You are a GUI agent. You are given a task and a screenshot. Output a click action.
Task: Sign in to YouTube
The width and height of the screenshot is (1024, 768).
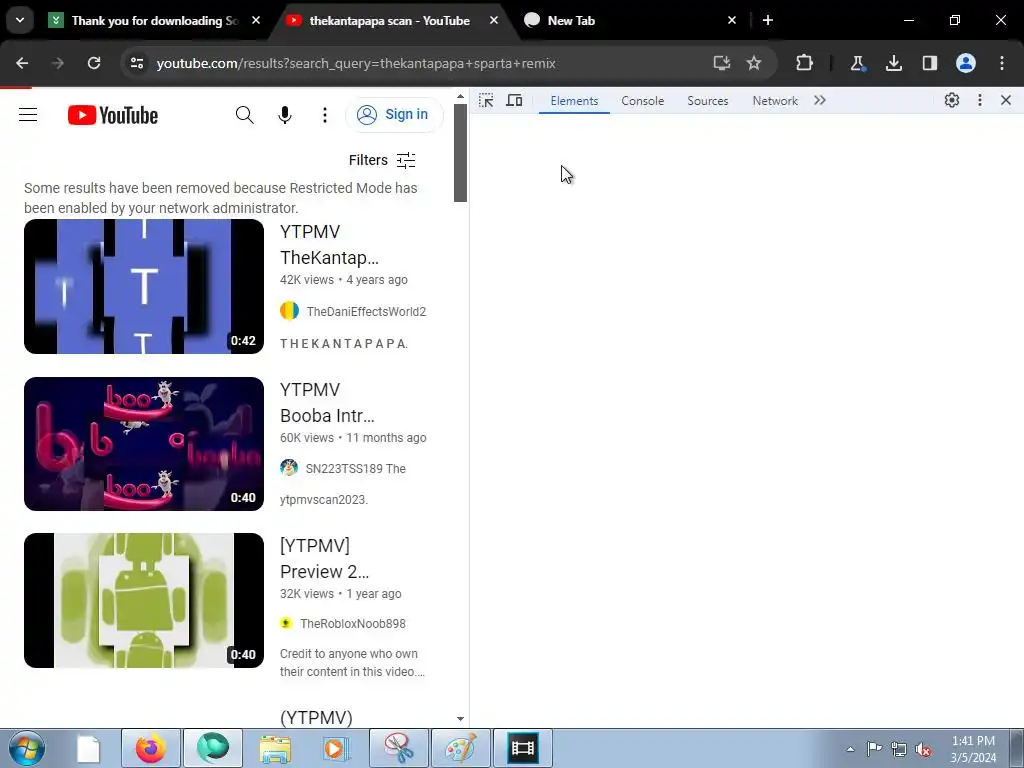coord(394,115)
